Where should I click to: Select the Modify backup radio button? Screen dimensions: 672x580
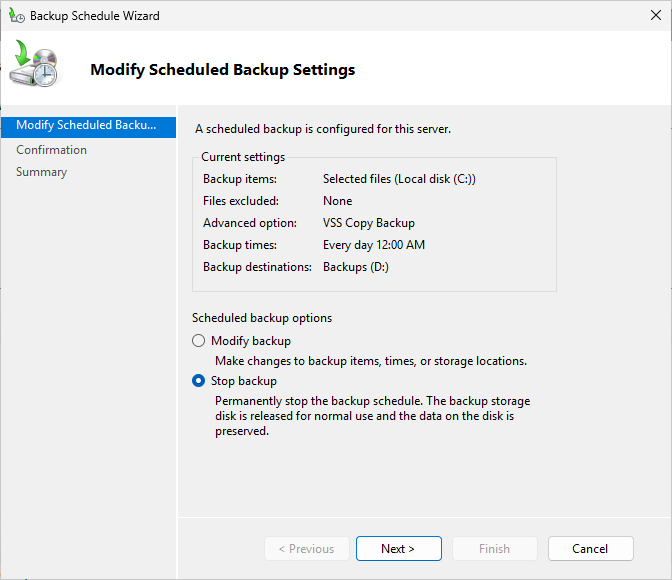[x=198, y=341]
